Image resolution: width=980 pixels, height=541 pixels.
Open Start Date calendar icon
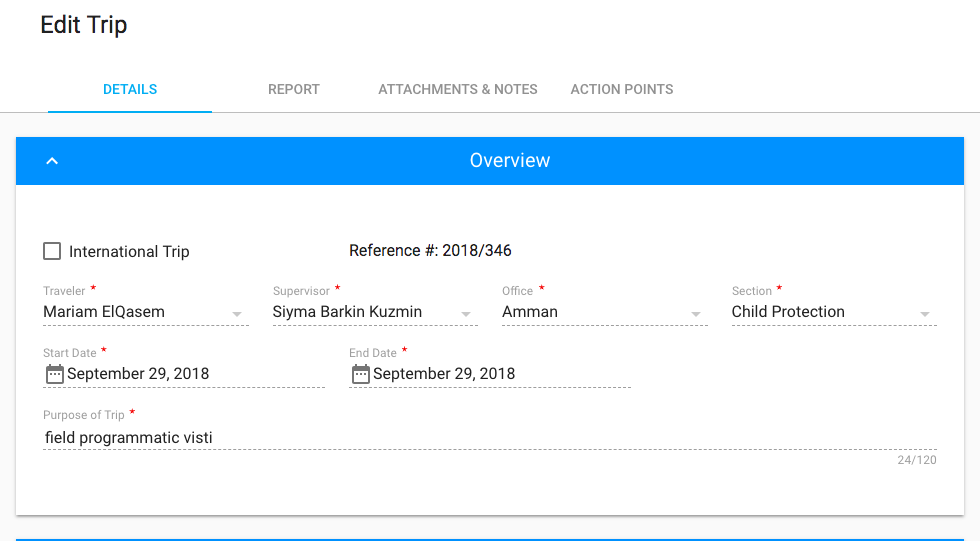55,374
